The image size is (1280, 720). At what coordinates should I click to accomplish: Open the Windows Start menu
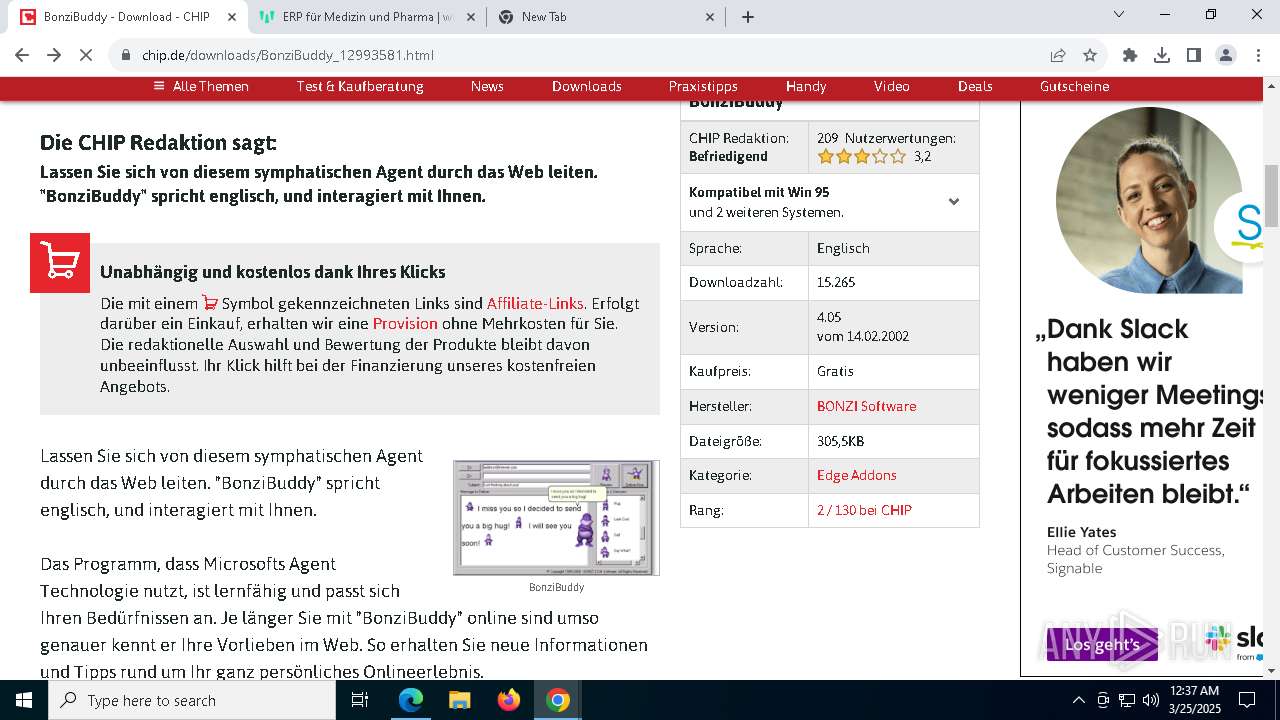coord(23,700)
